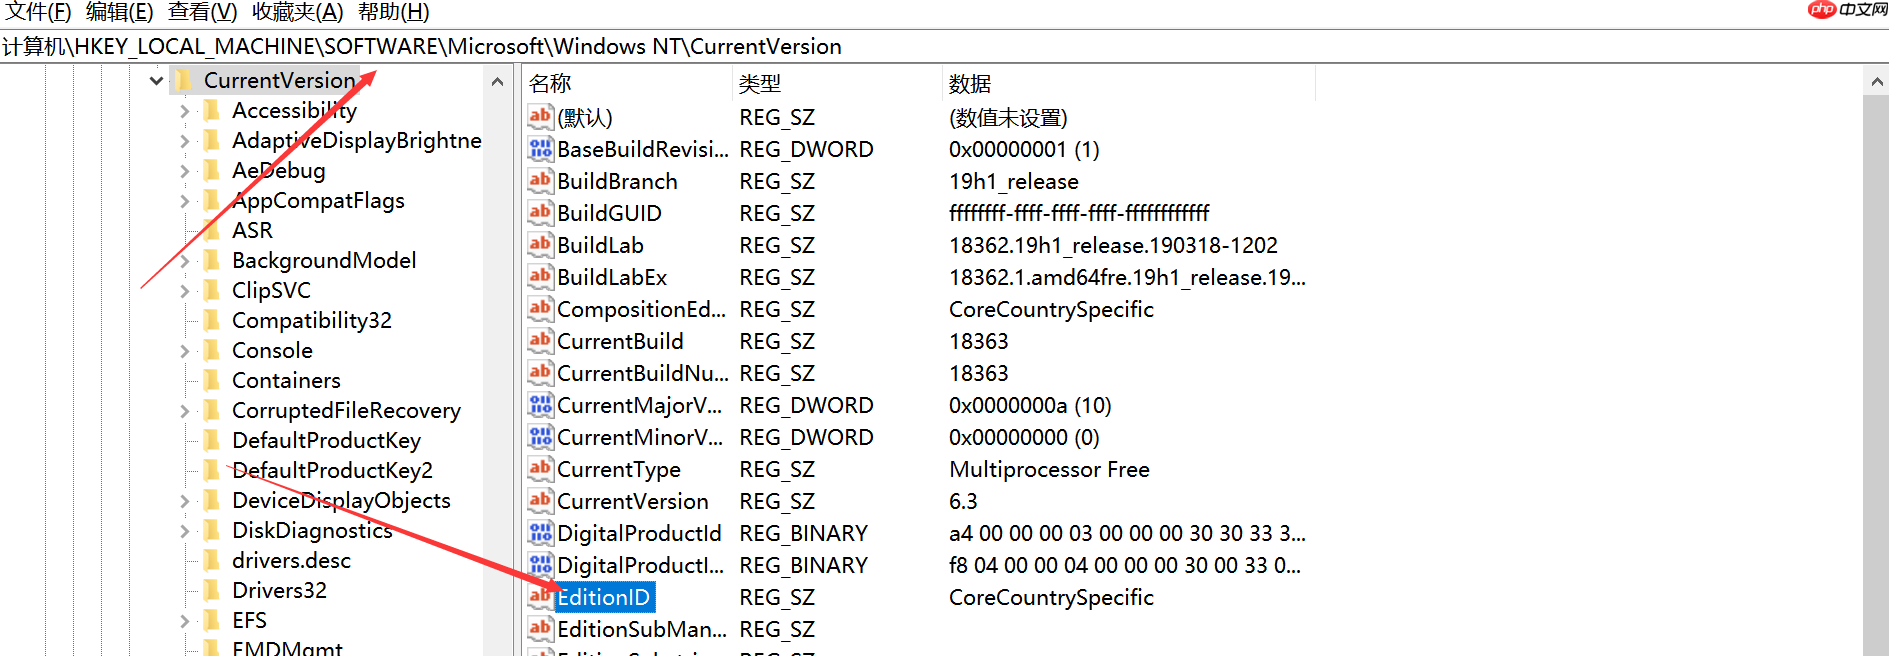Click the string icon beside CurrentBuildNumber
The image size is (1889, 656).
coord(540,373)
